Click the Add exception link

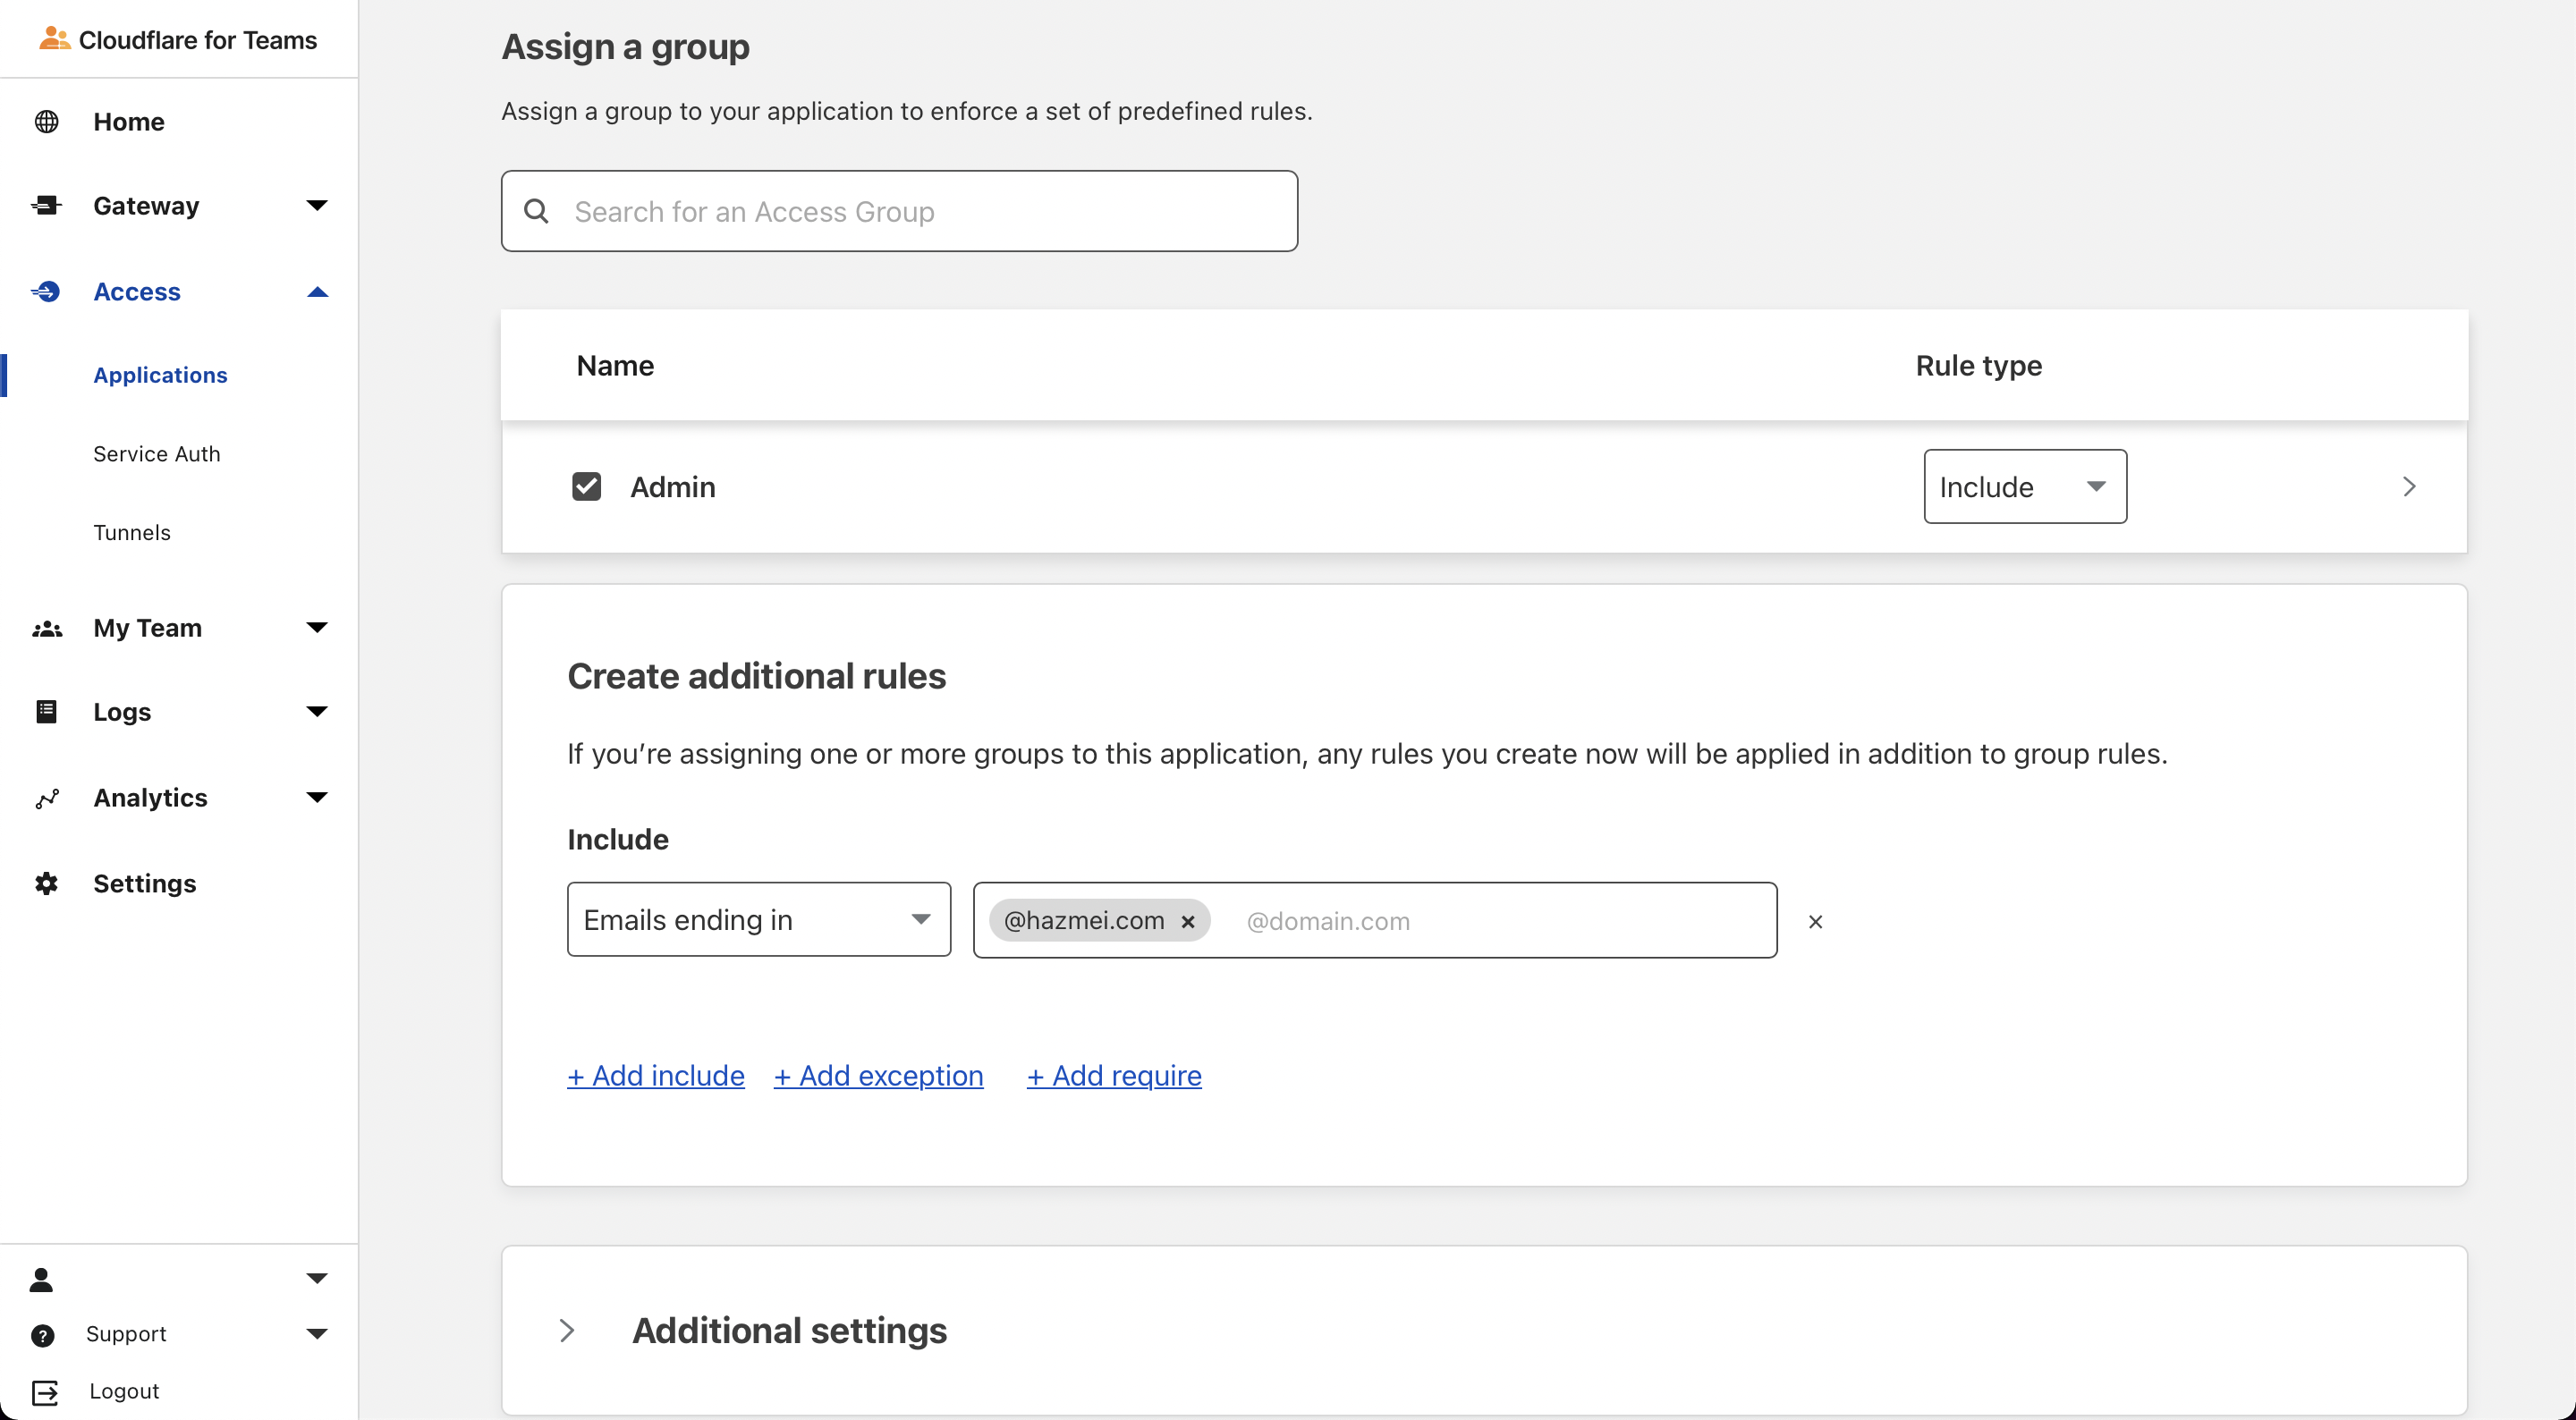[878, 1076]
